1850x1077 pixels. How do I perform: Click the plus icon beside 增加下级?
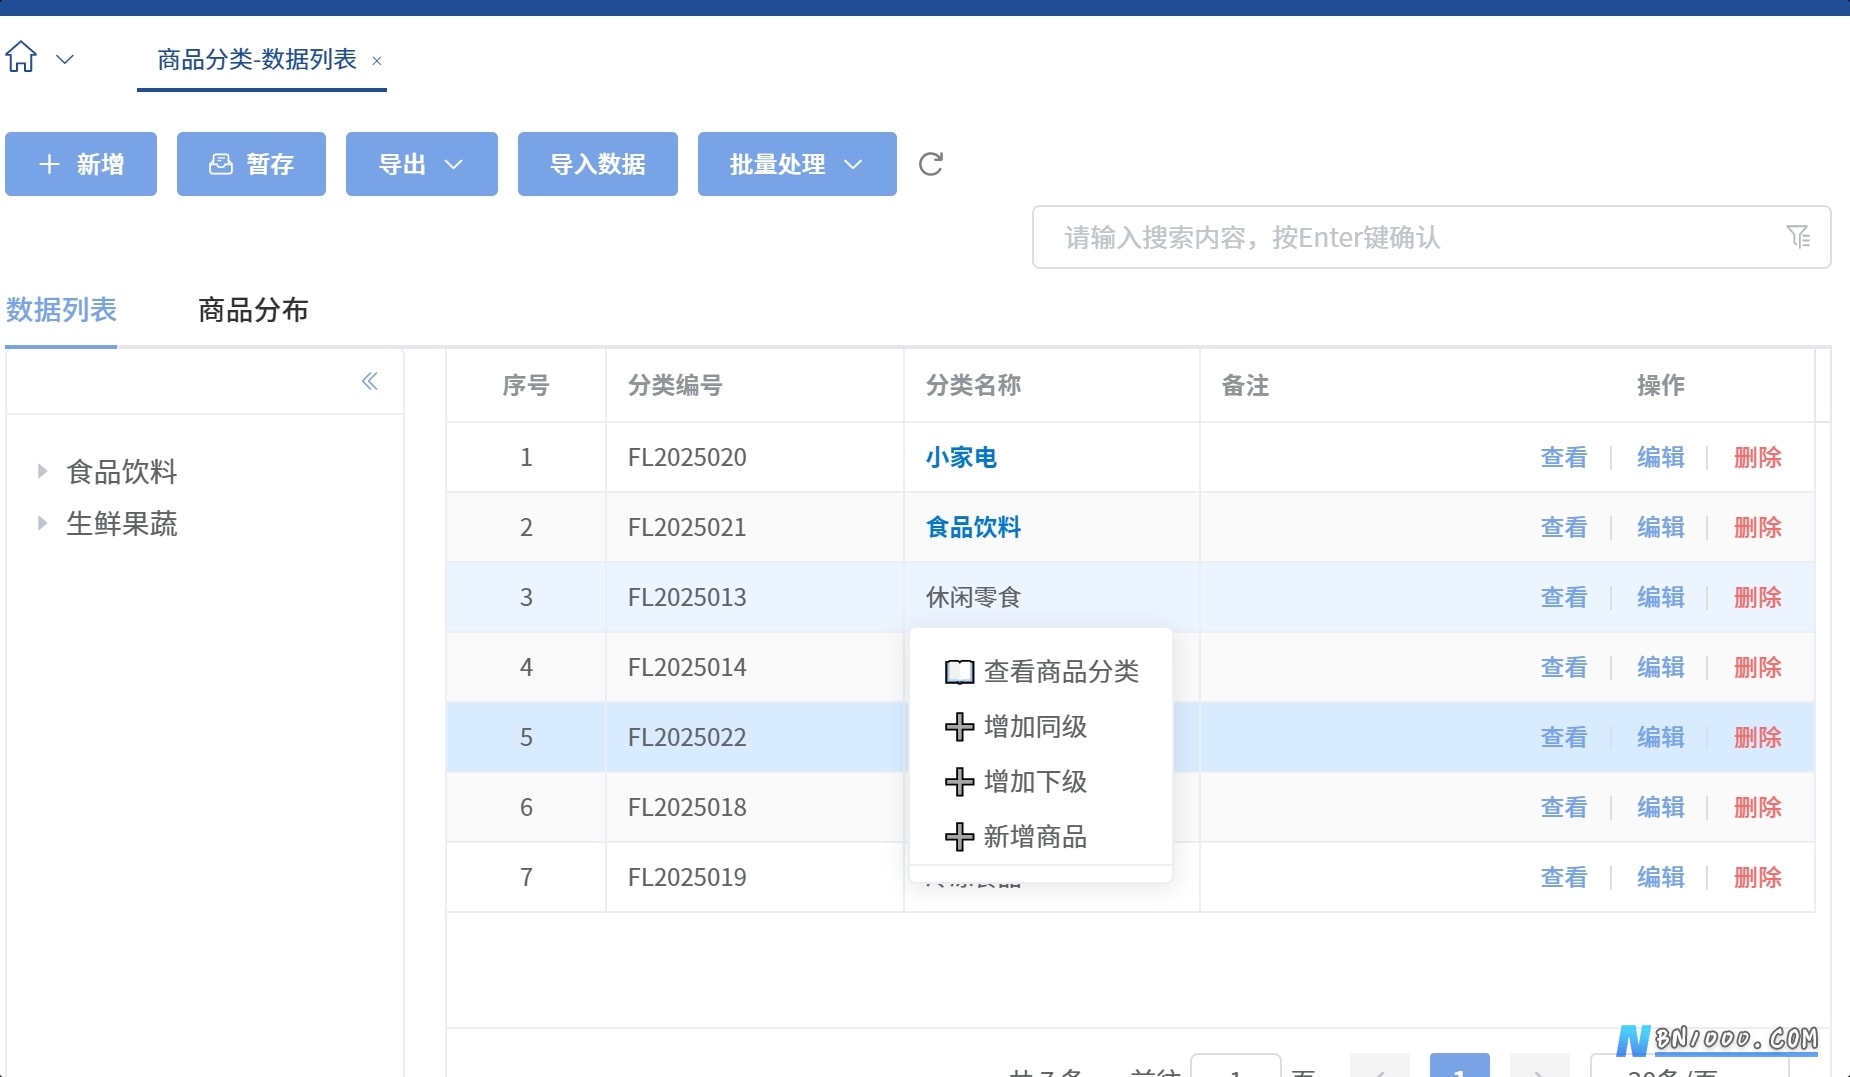click(959, 782)
